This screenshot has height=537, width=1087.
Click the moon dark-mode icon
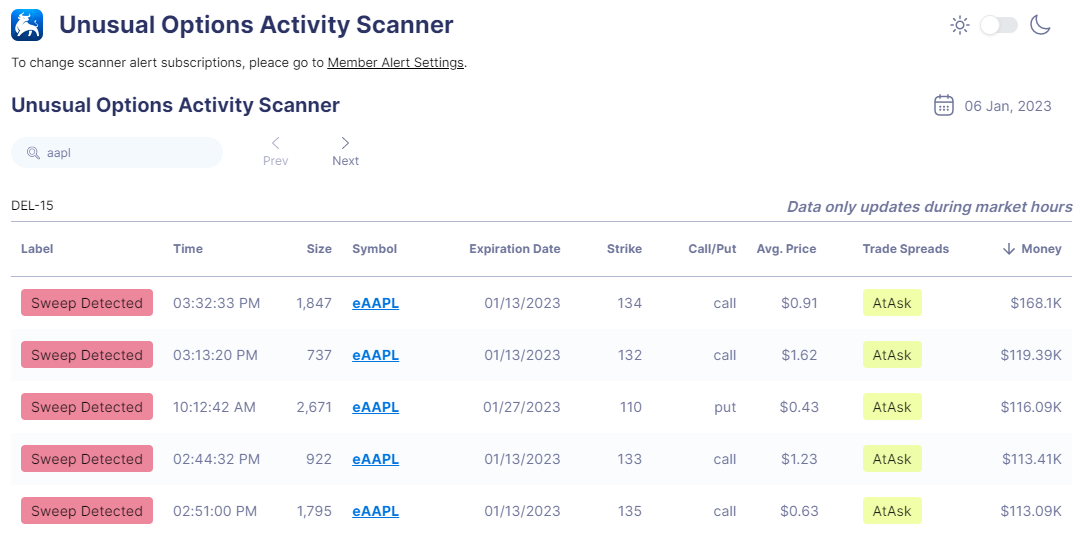(x=1040, y=26)
